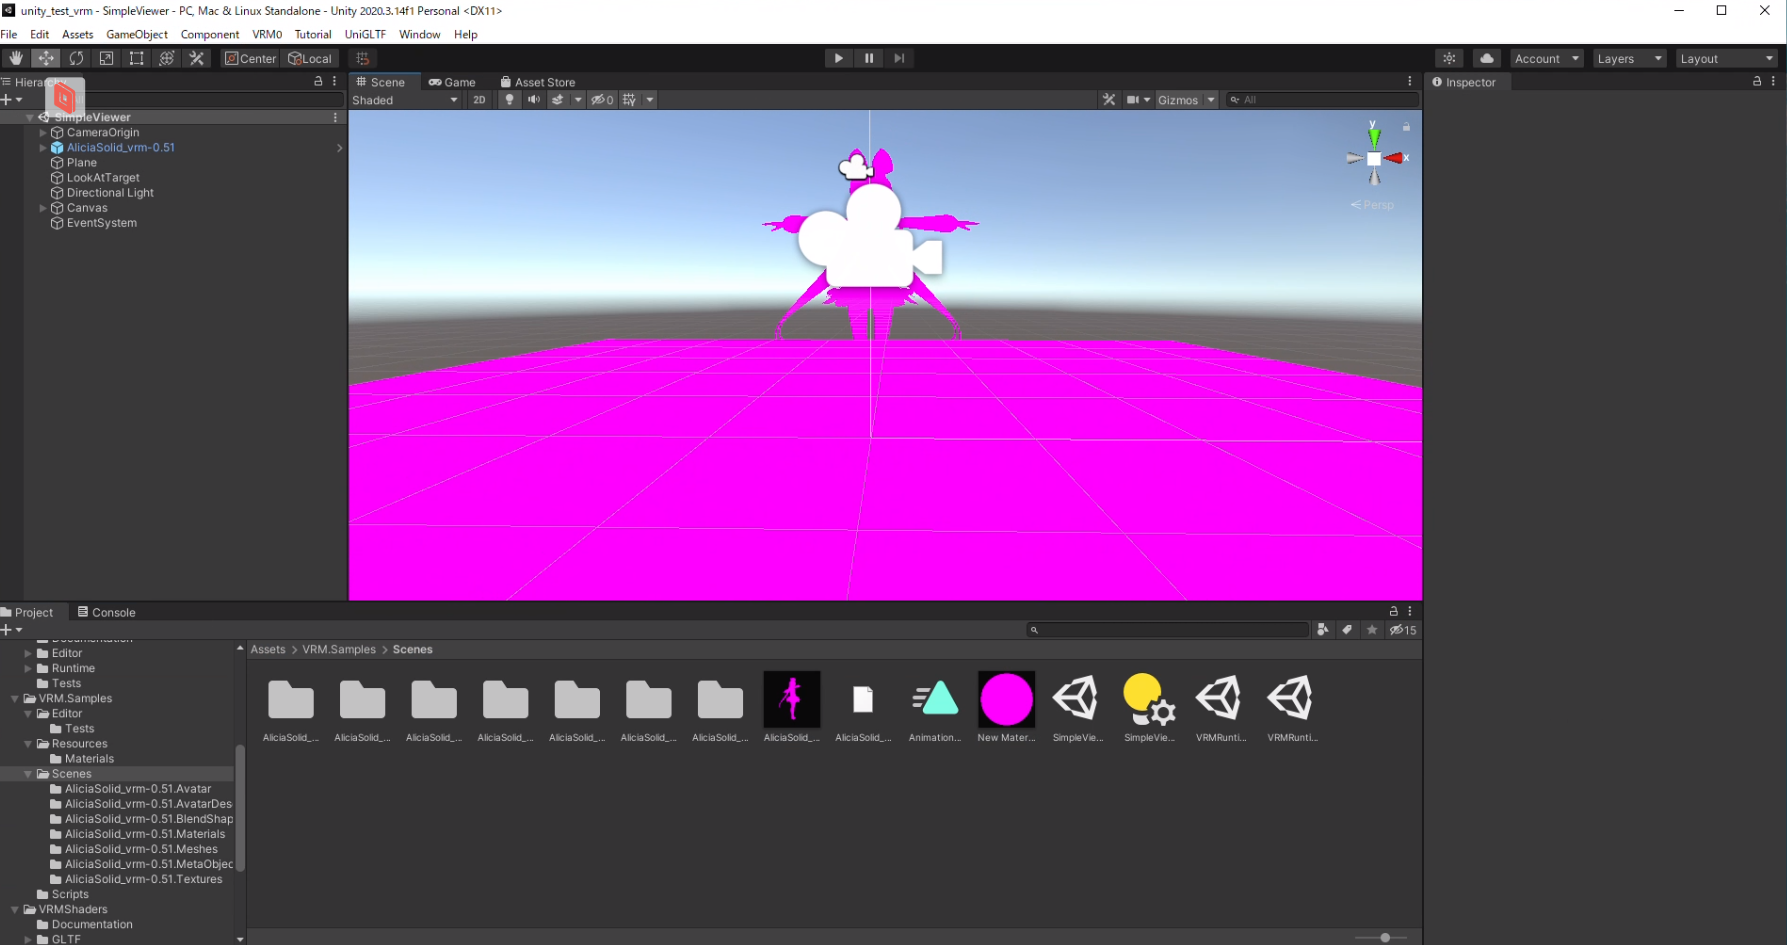1787x945 pixels.
Task: Mute scene audio with the speaker icon
Action: point(533,99)
